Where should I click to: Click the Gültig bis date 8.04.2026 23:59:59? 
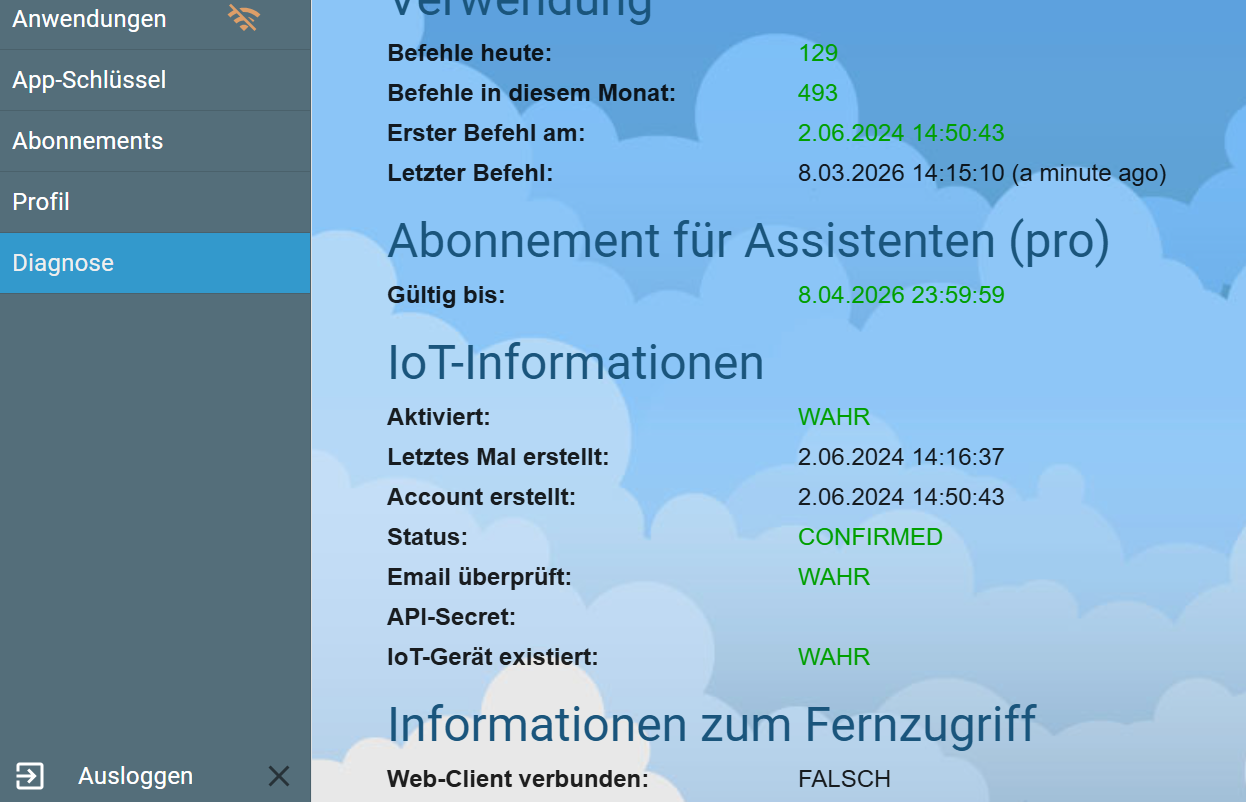(x=901, y=295)
